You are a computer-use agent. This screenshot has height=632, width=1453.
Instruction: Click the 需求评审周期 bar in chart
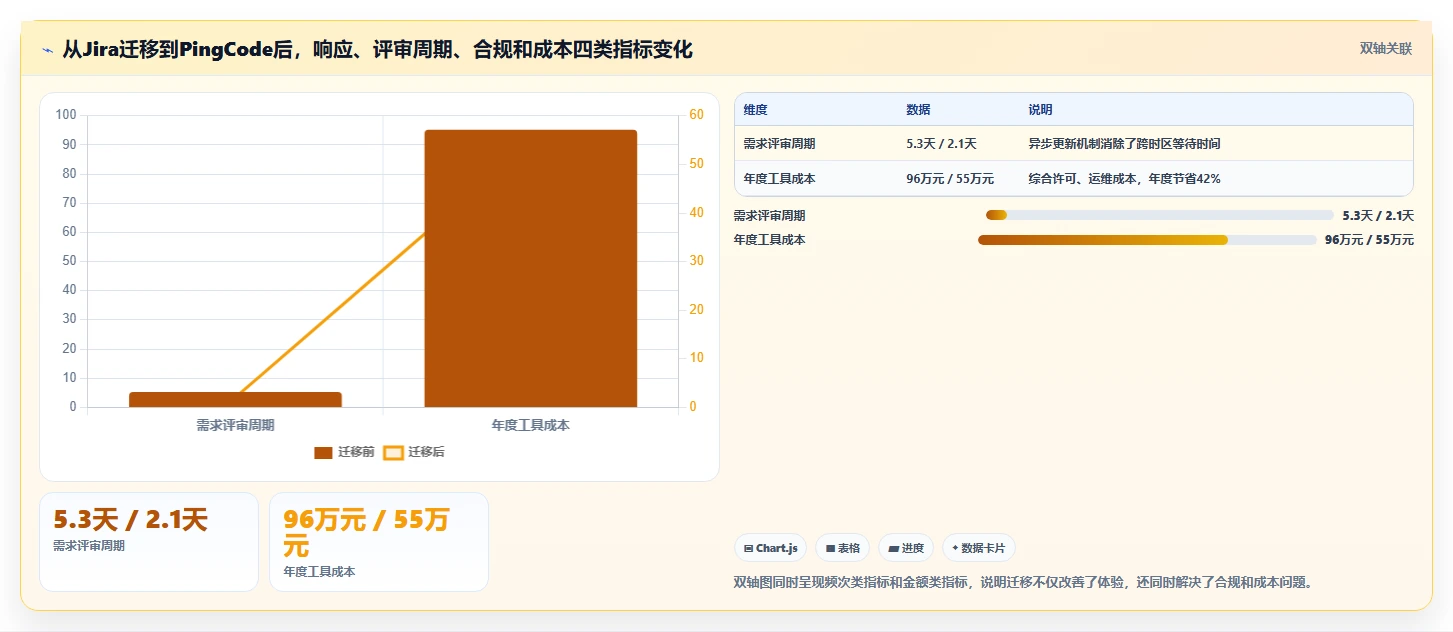pos(236,399)
